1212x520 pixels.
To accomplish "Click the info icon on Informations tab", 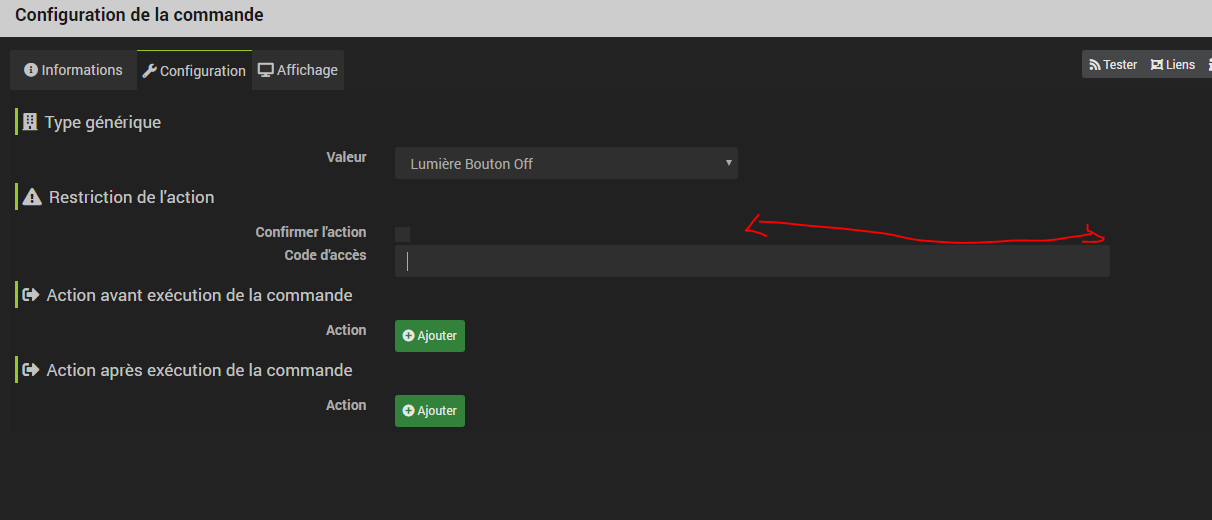I will (31, 70).
